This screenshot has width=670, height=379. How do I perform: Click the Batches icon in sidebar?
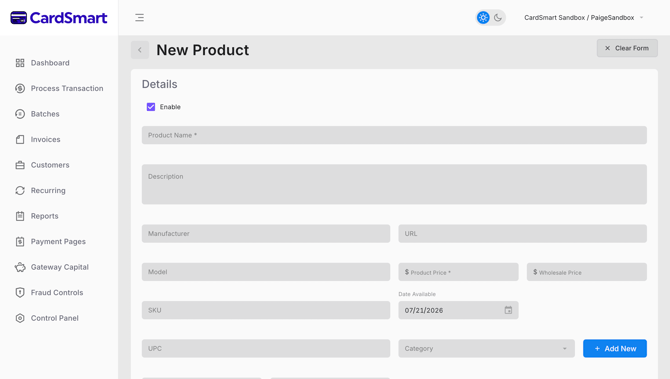point(20,114)
